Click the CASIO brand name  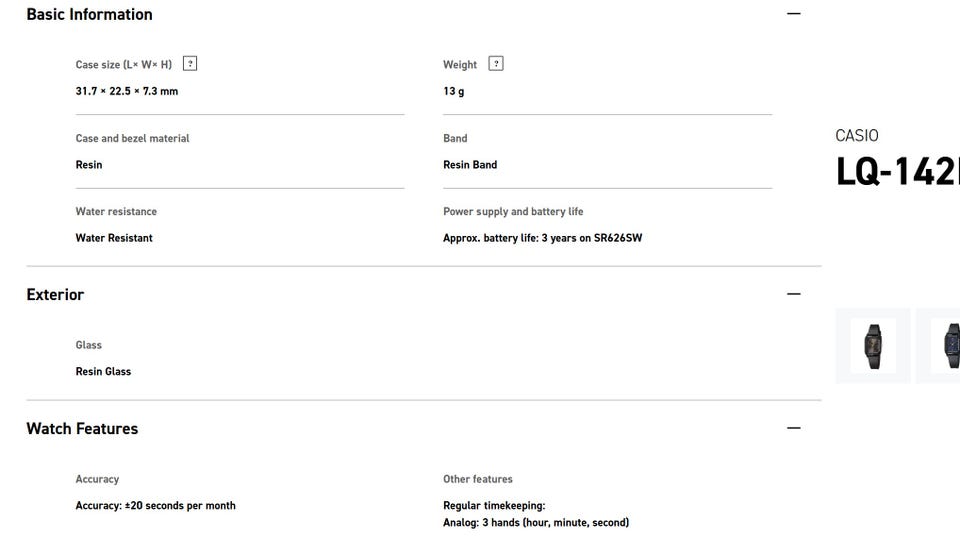tap(856, 136)
